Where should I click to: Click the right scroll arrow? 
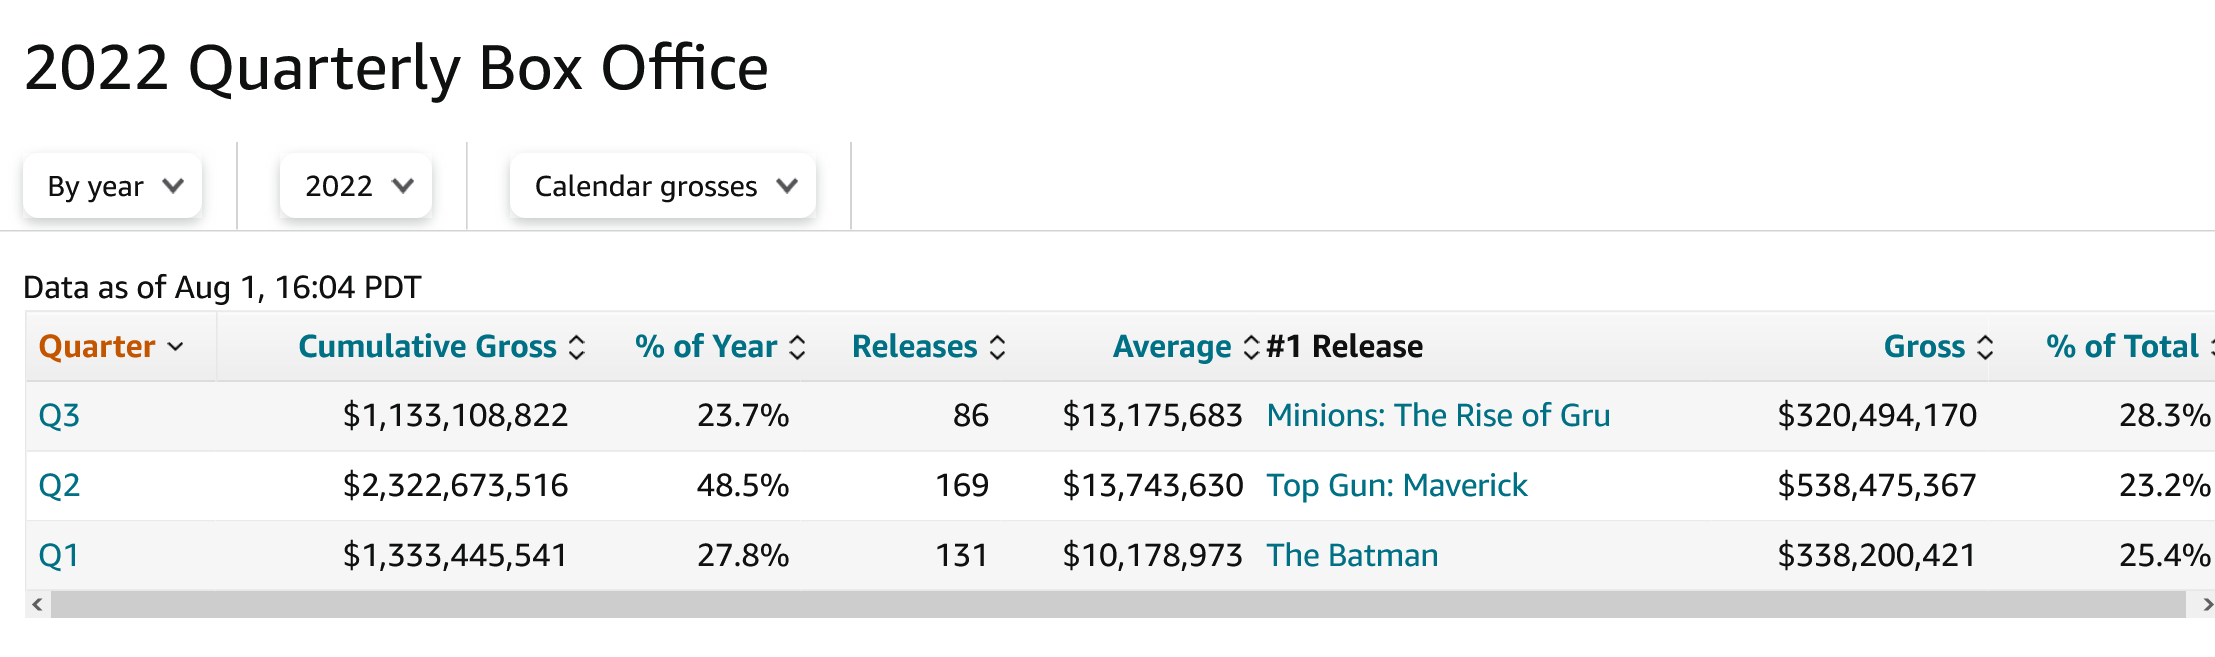tap(2207, 604)
